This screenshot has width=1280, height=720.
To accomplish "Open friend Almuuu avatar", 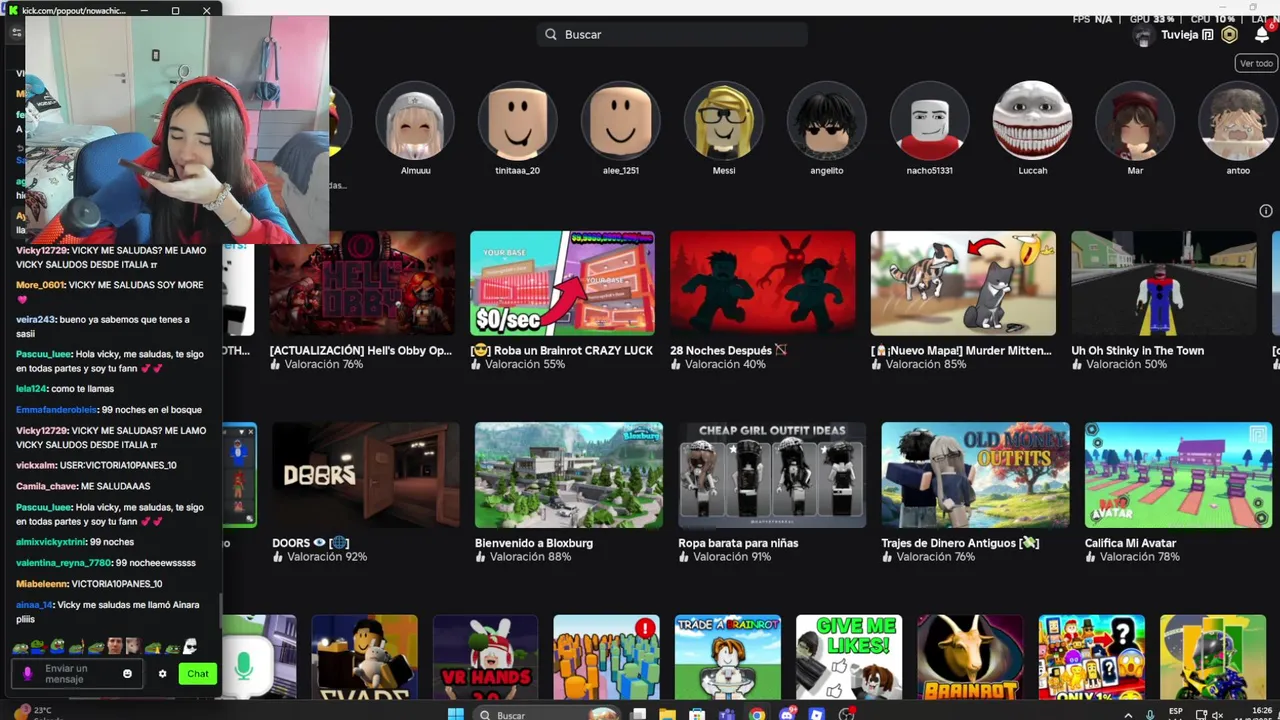I will (415, 121).
